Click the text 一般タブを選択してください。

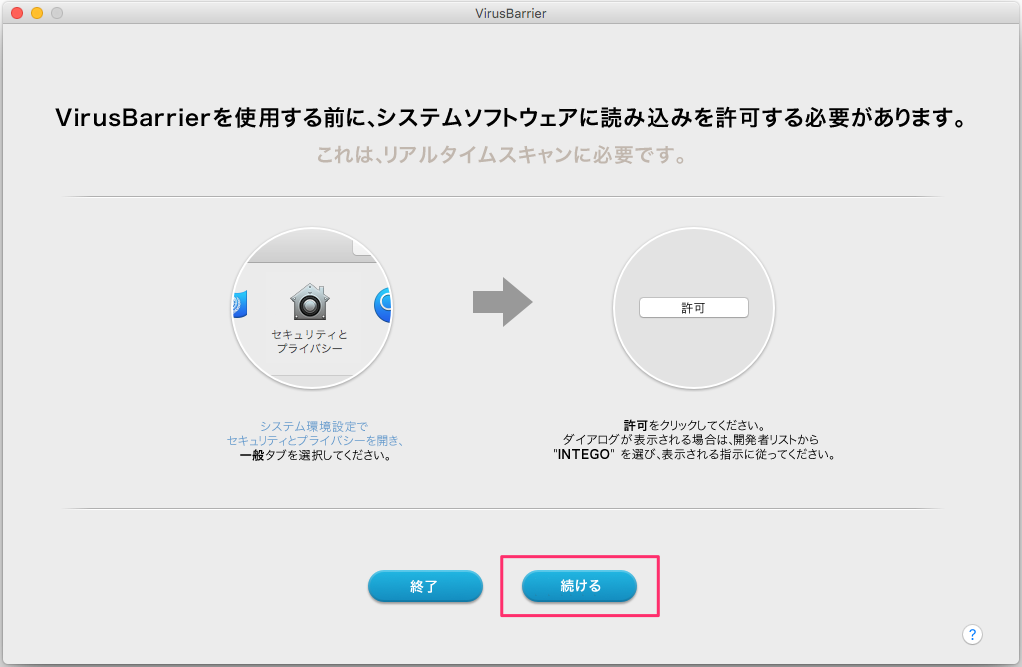315,455
